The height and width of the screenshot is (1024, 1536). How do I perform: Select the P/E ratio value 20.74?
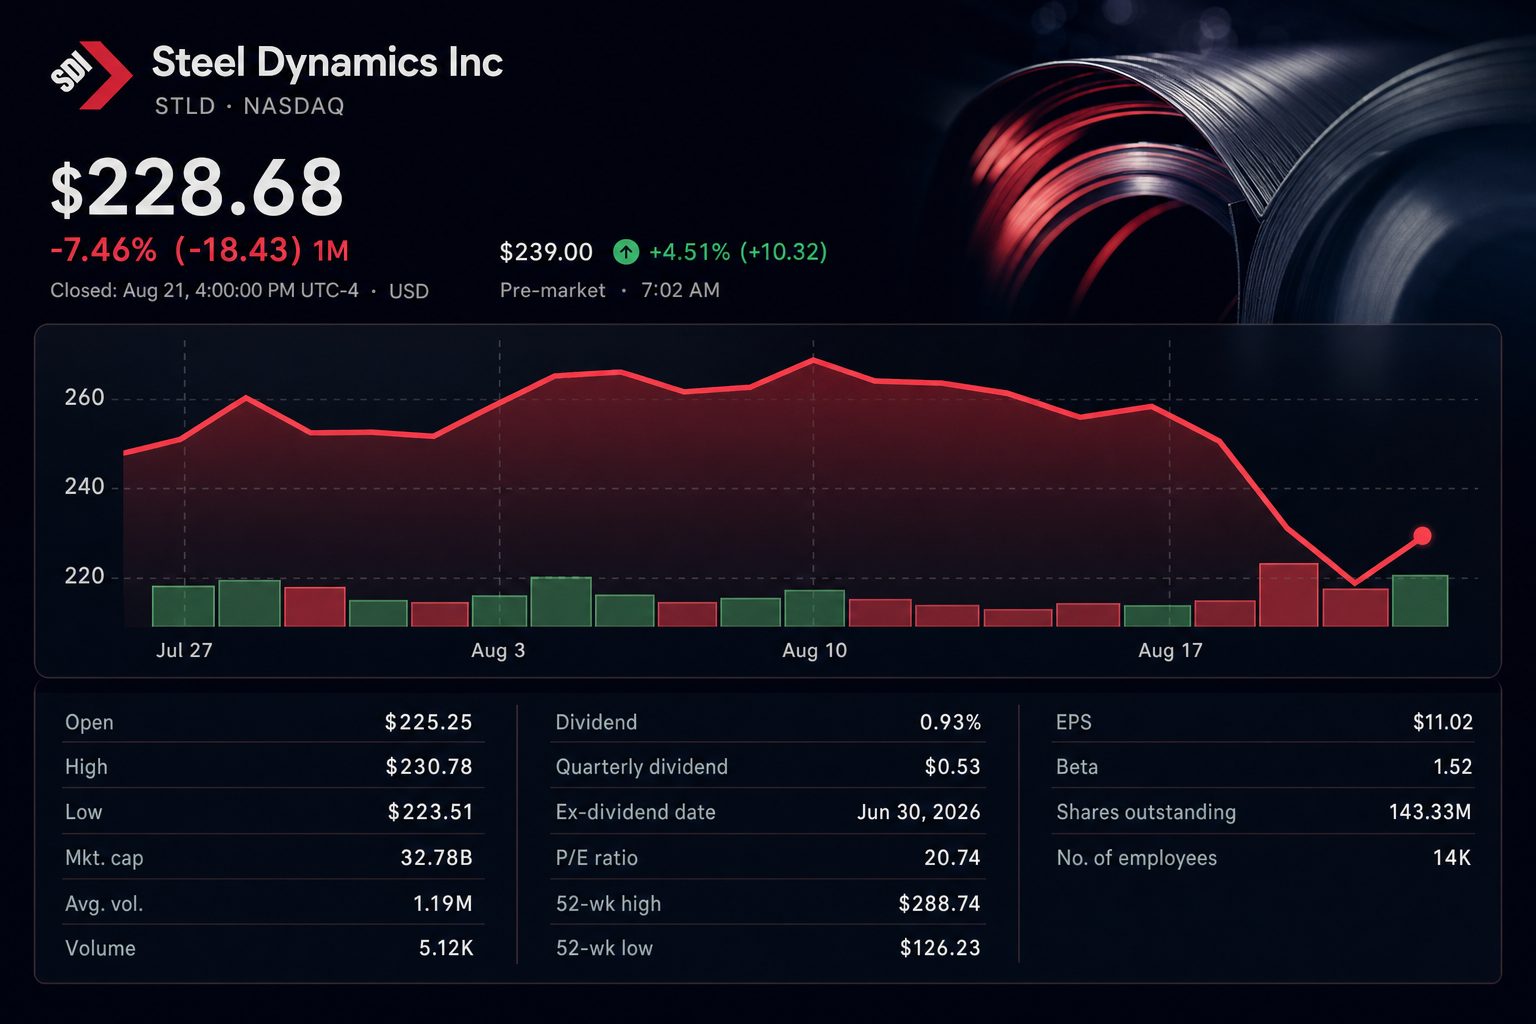953,858
